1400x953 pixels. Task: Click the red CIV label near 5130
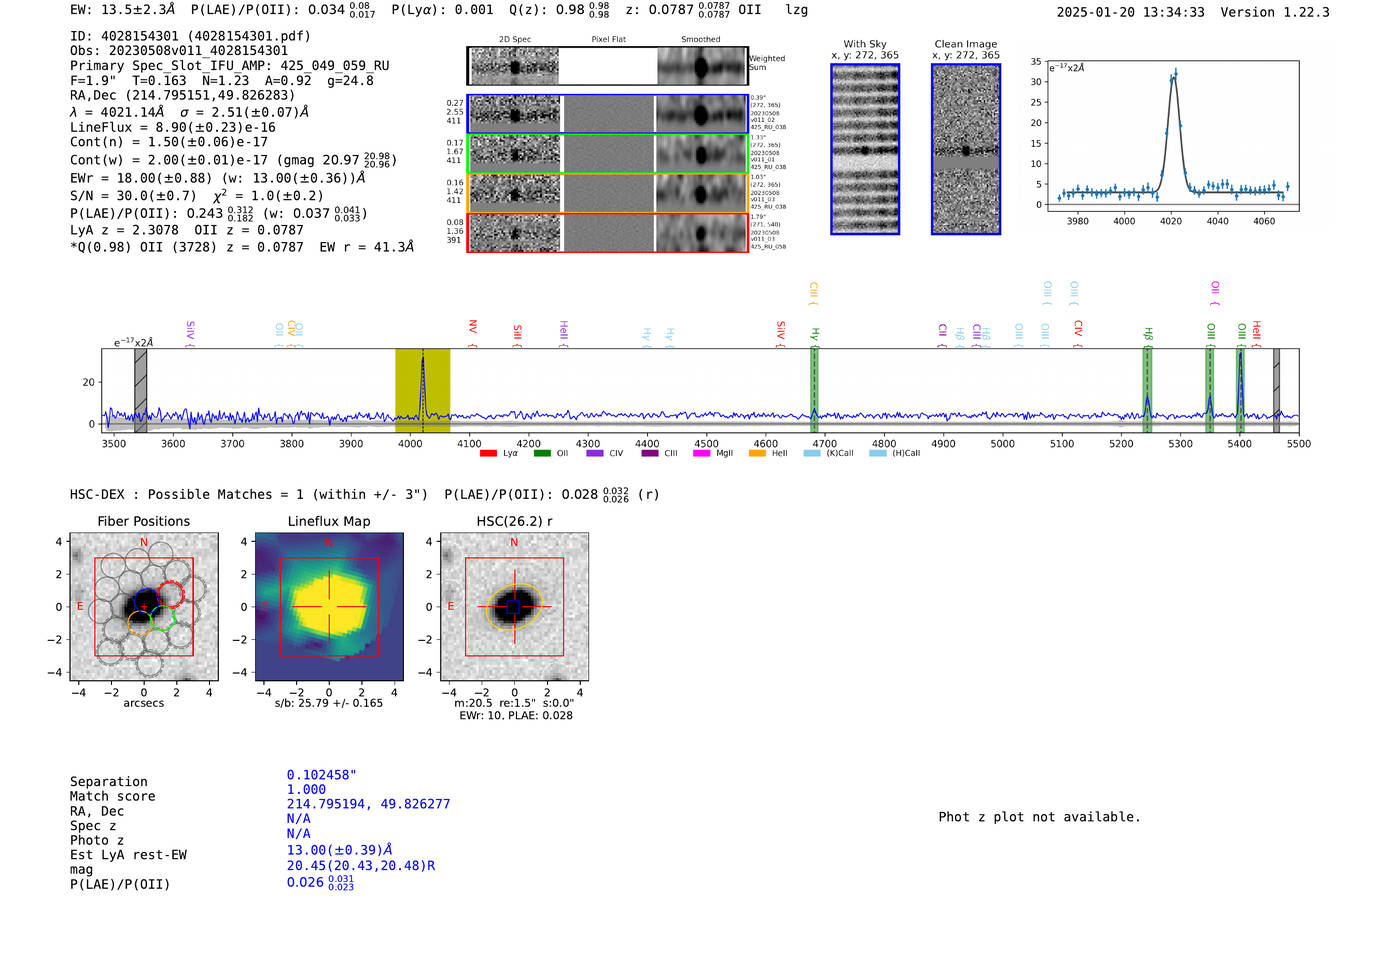[x=1078, y=334]
